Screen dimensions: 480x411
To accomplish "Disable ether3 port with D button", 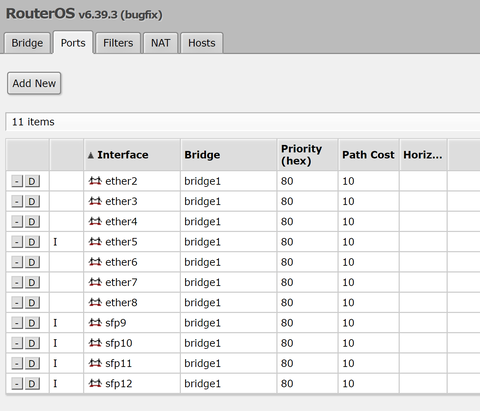I will click(32, 202).
